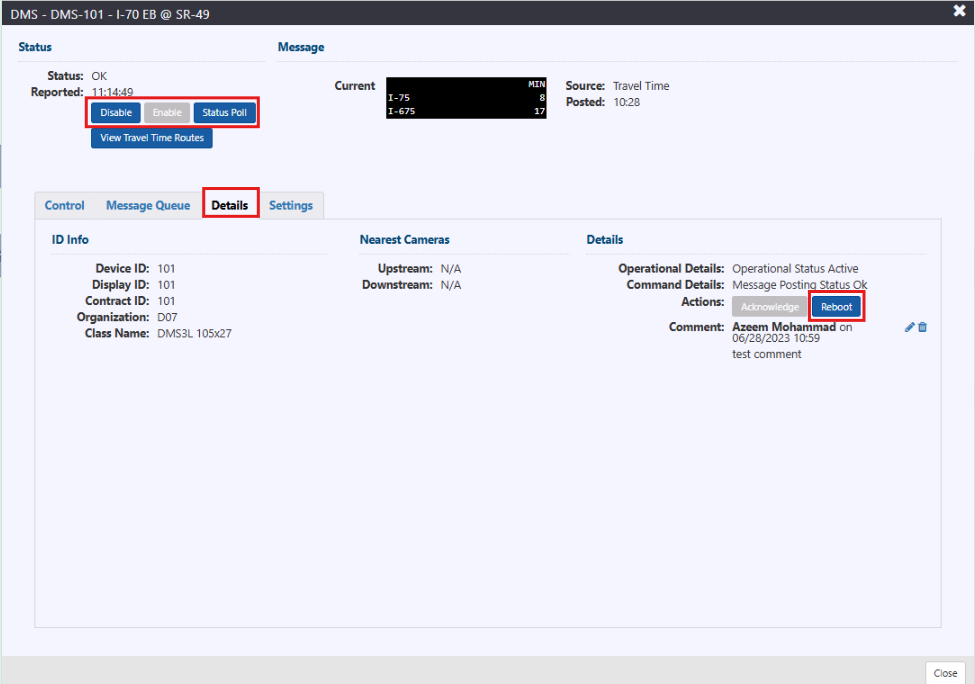Reboot the sign from Actions
The height and width of the screenshot is (684, 975).
pyautogui.click(x=837, y=307)
